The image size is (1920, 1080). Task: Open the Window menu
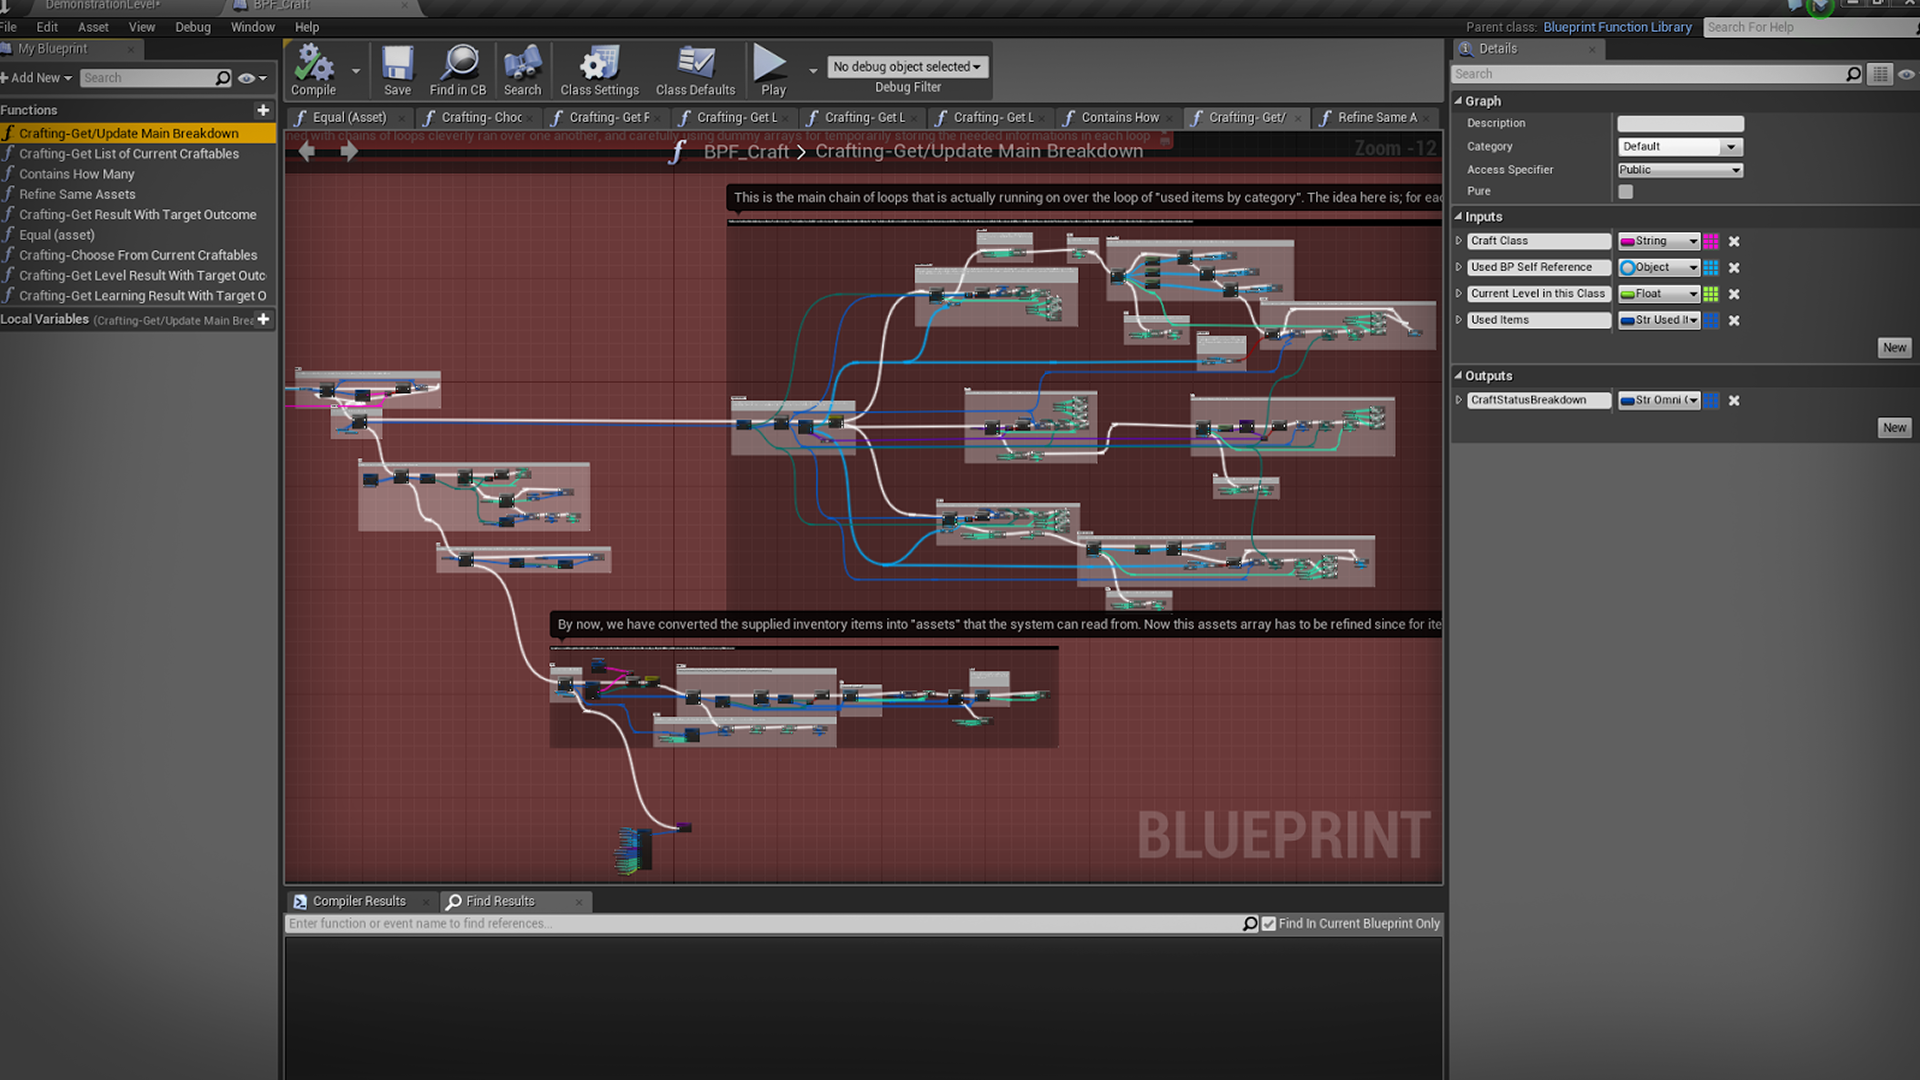tap(252, 27)
